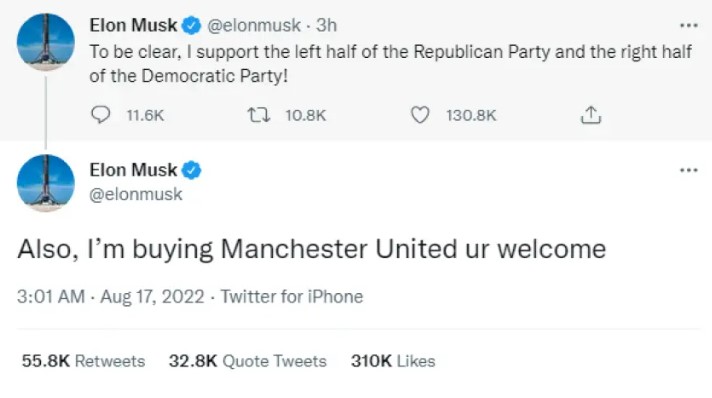Click the 3h timestamp on the top tweet
Image resolution: width=712 pixels, height=398 pixels.
[x=326, y=25]
